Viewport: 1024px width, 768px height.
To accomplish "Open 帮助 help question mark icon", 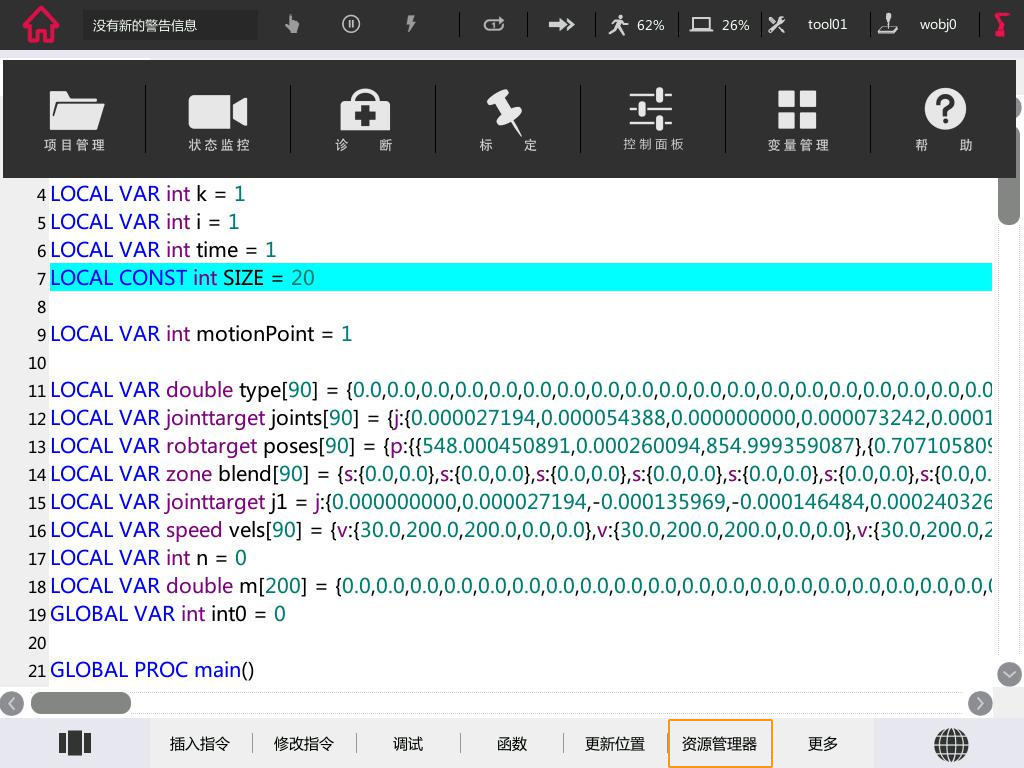I will (944, 120).
